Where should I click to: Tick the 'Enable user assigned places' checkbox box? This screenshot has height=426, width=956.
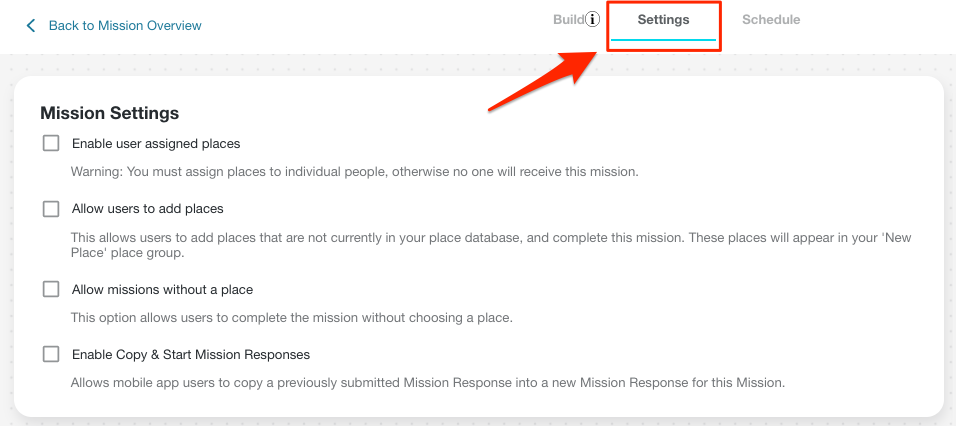coord(51,144)
